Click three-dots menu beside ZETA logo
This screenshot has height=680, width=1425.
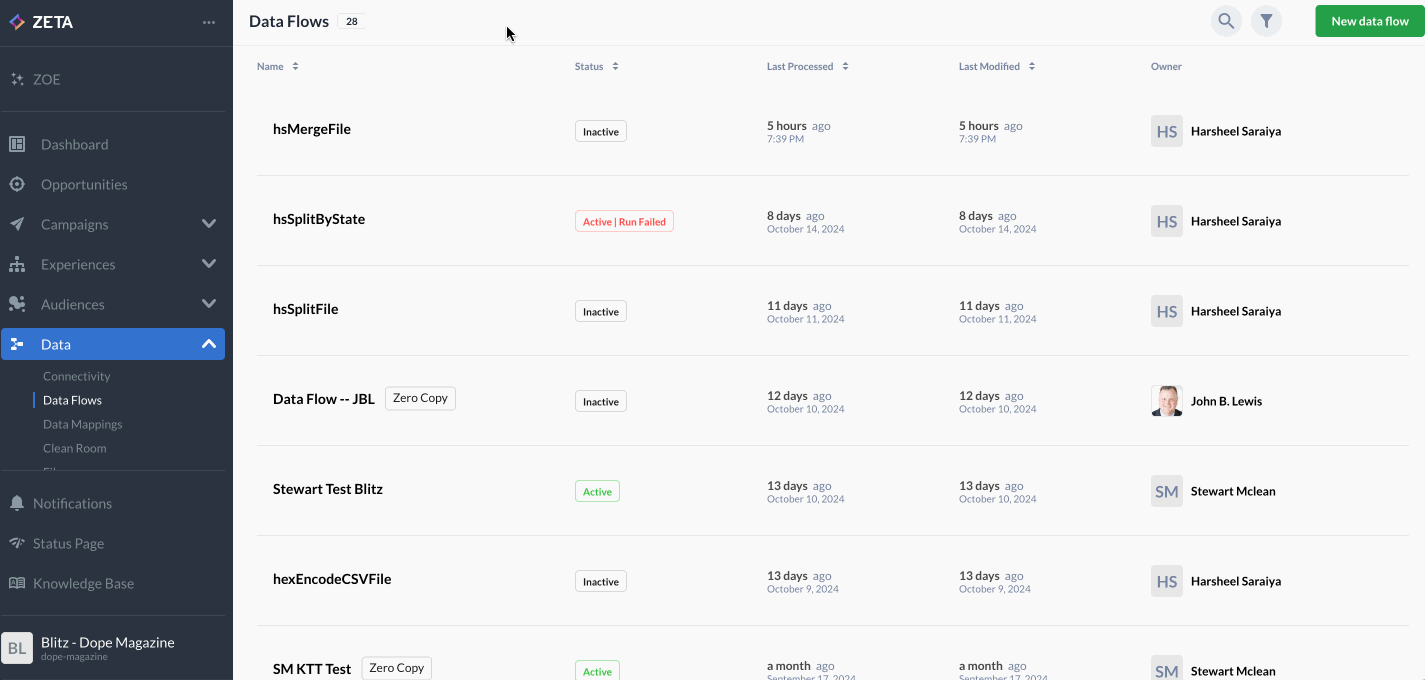[x=208, y=22]
